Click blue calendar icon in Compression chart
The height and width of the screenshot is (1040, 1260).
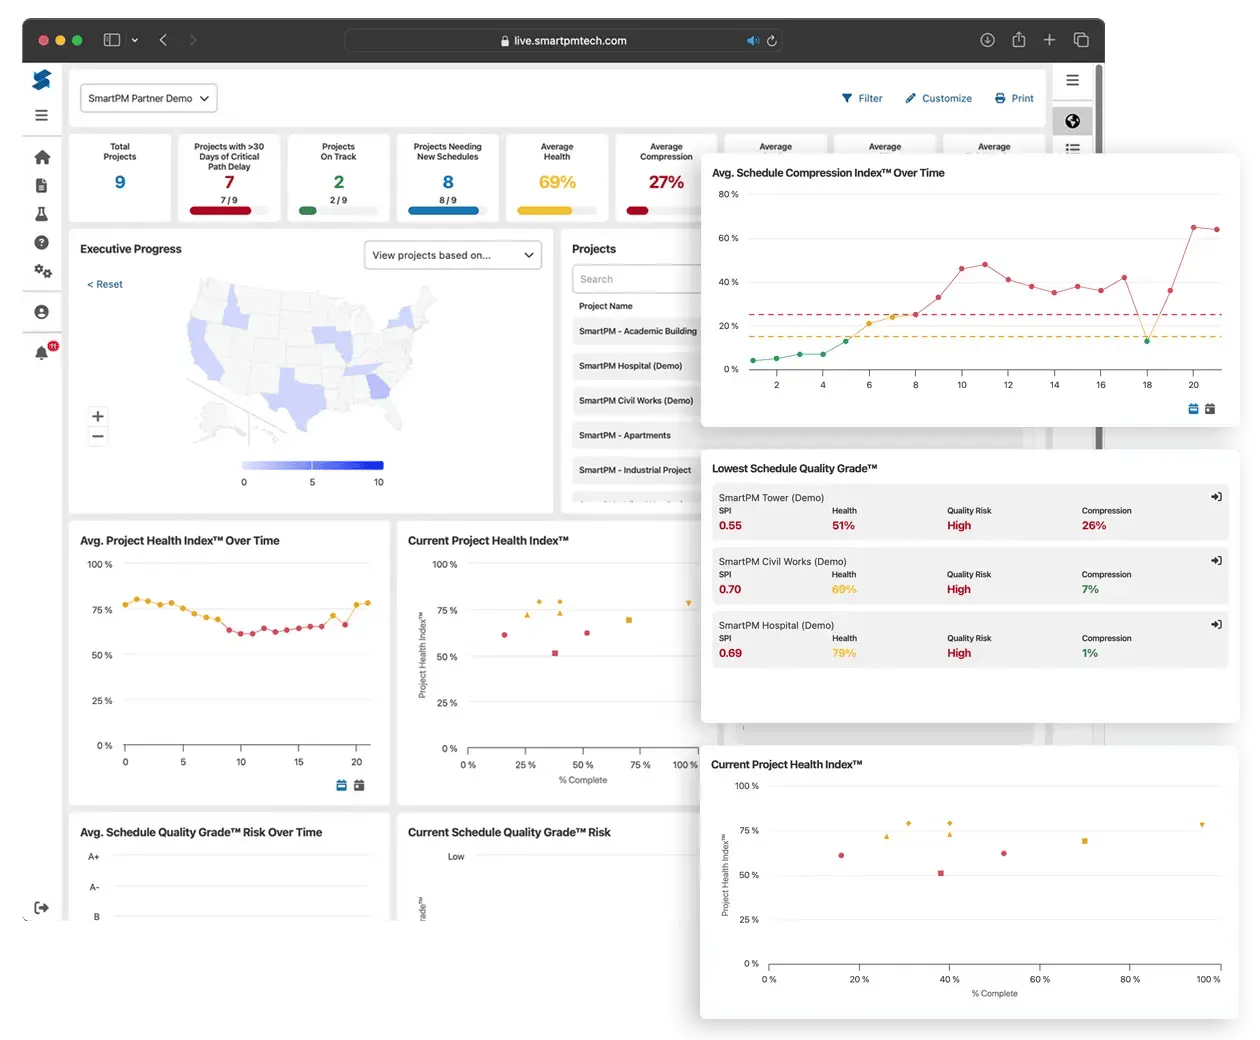click(x=1193, y=409)
